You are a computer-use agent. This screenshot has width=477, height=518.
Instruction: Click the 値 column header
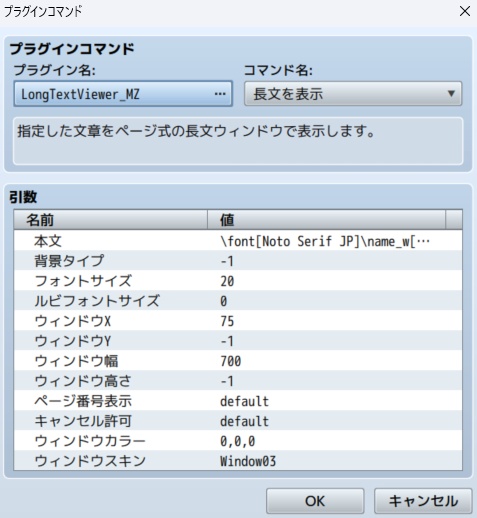[326, 220]
